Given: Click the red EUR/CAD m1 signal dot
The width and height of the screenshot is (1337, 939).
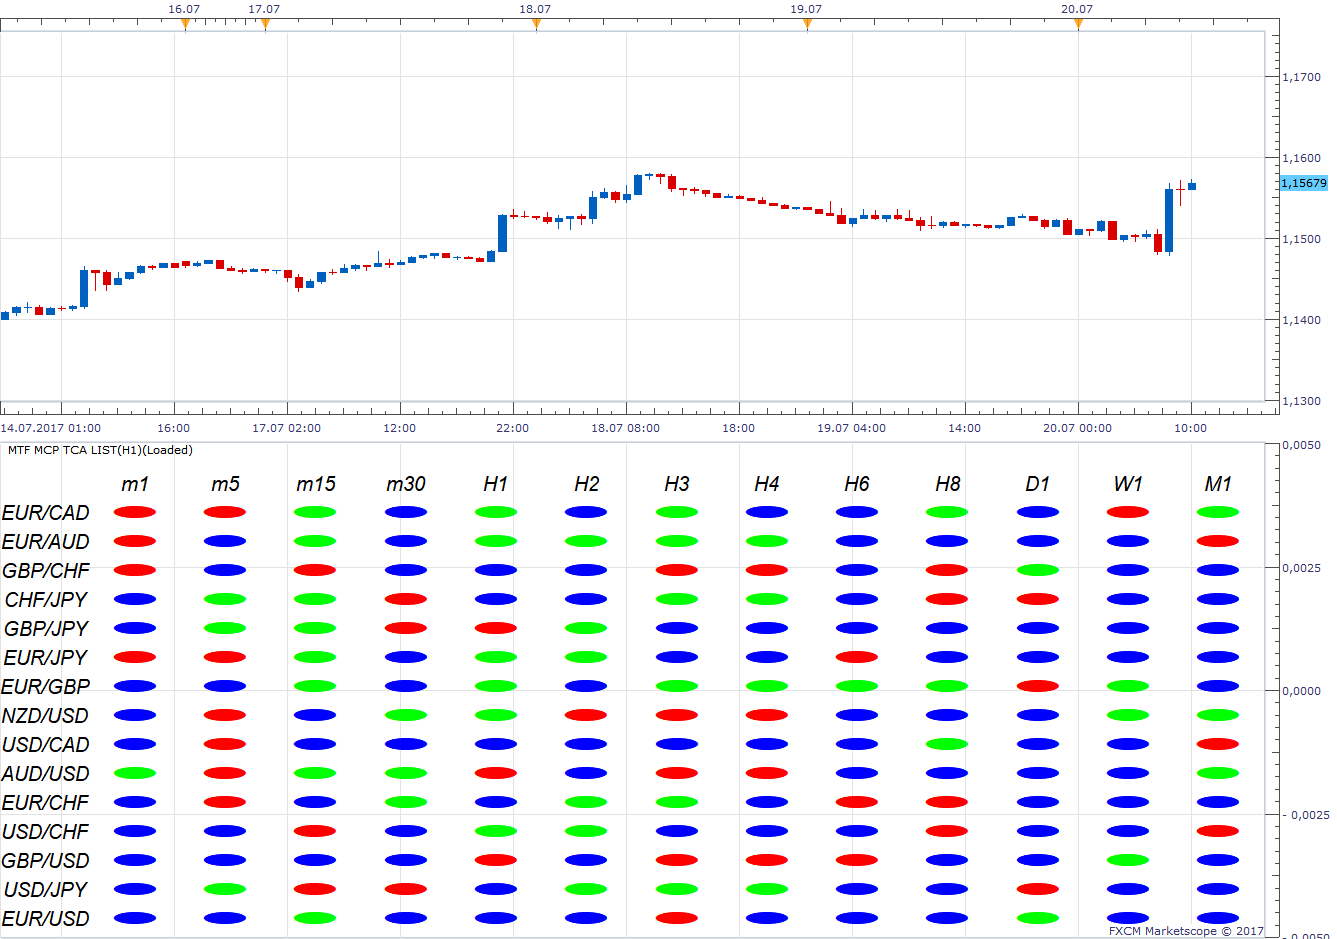Looking at the screenshot, I should (135, 512).
